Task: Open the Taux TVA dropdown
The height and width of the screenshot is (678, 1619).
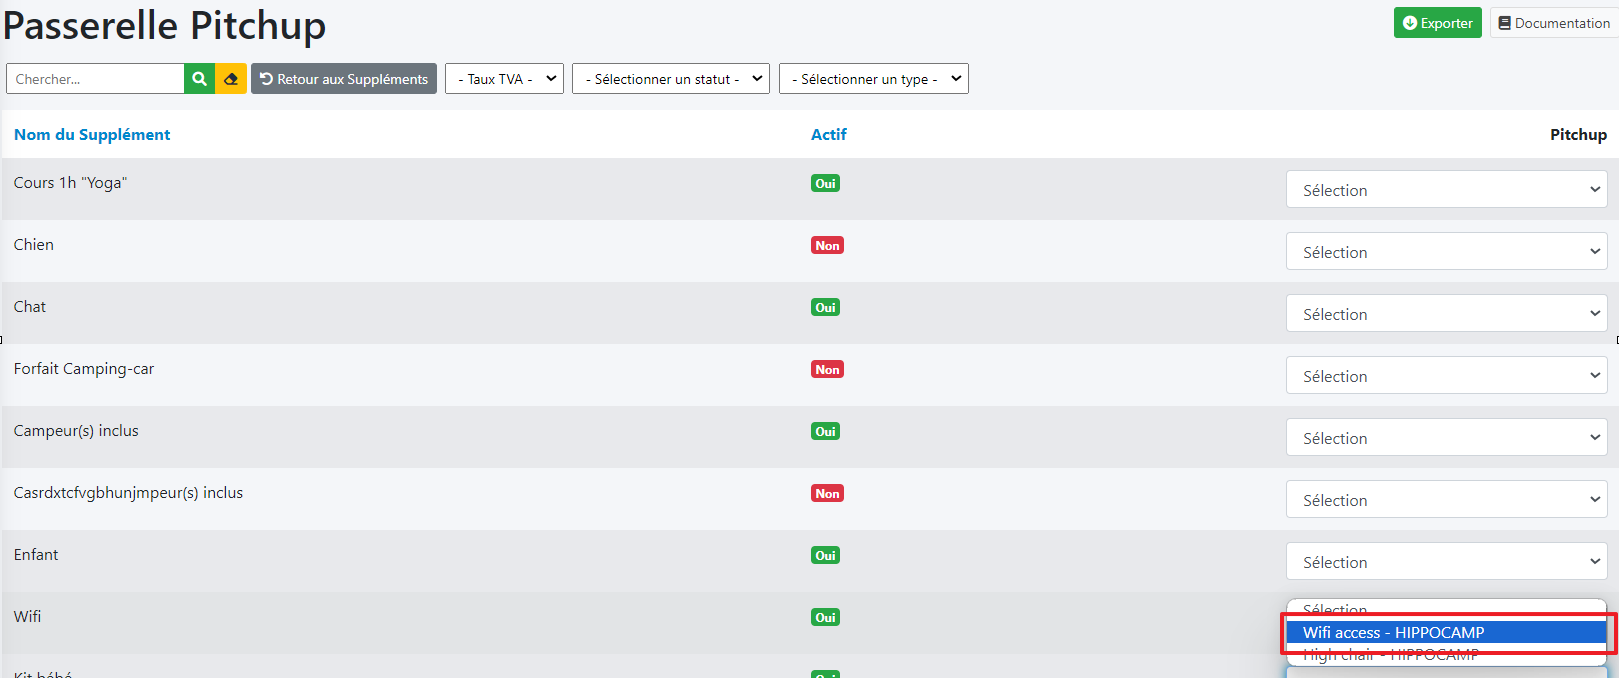Action: pyautogui.click(x=504, y=79)
